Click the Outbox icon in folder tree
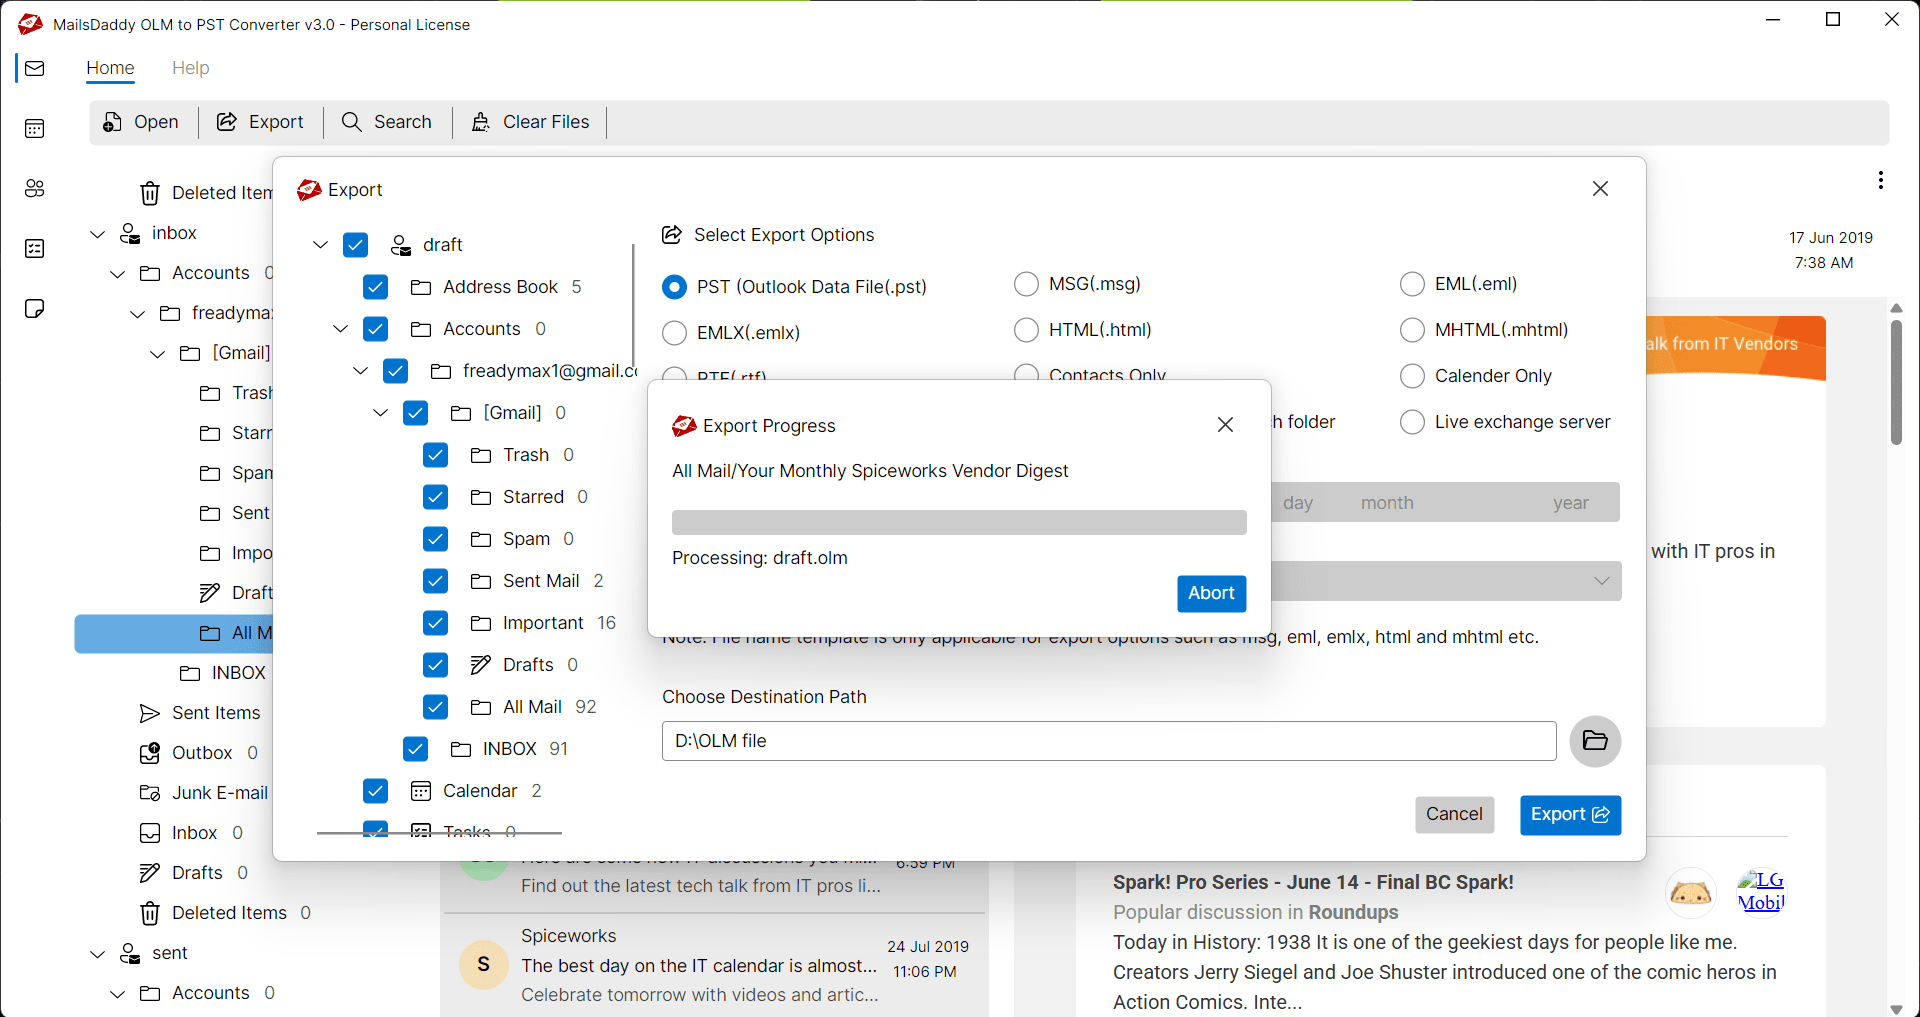Viewport: 1920px width, 1017px height. 150,753
